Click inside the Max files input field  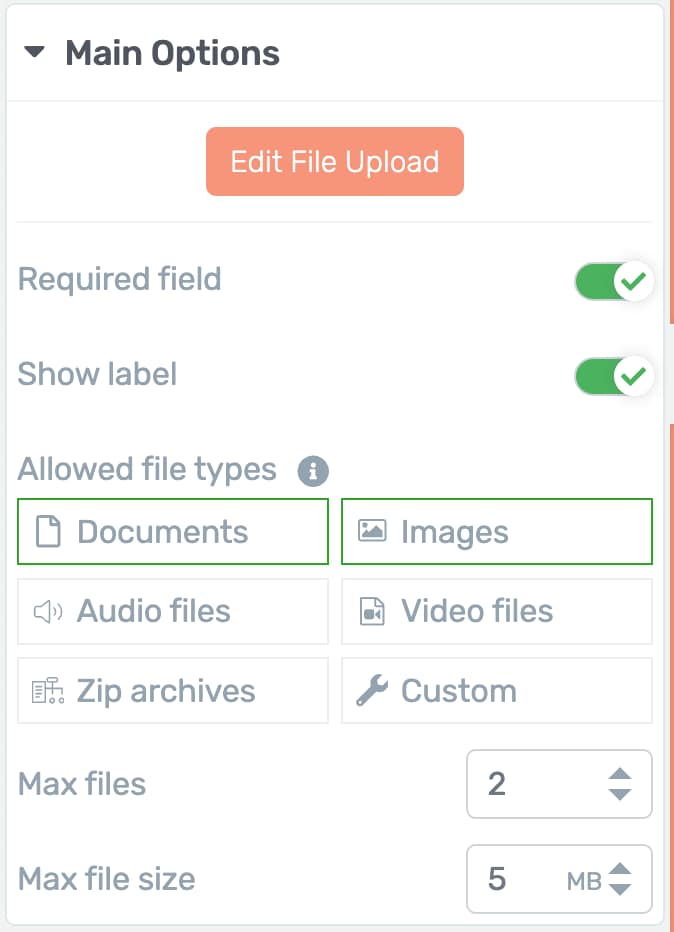(540, 784)
